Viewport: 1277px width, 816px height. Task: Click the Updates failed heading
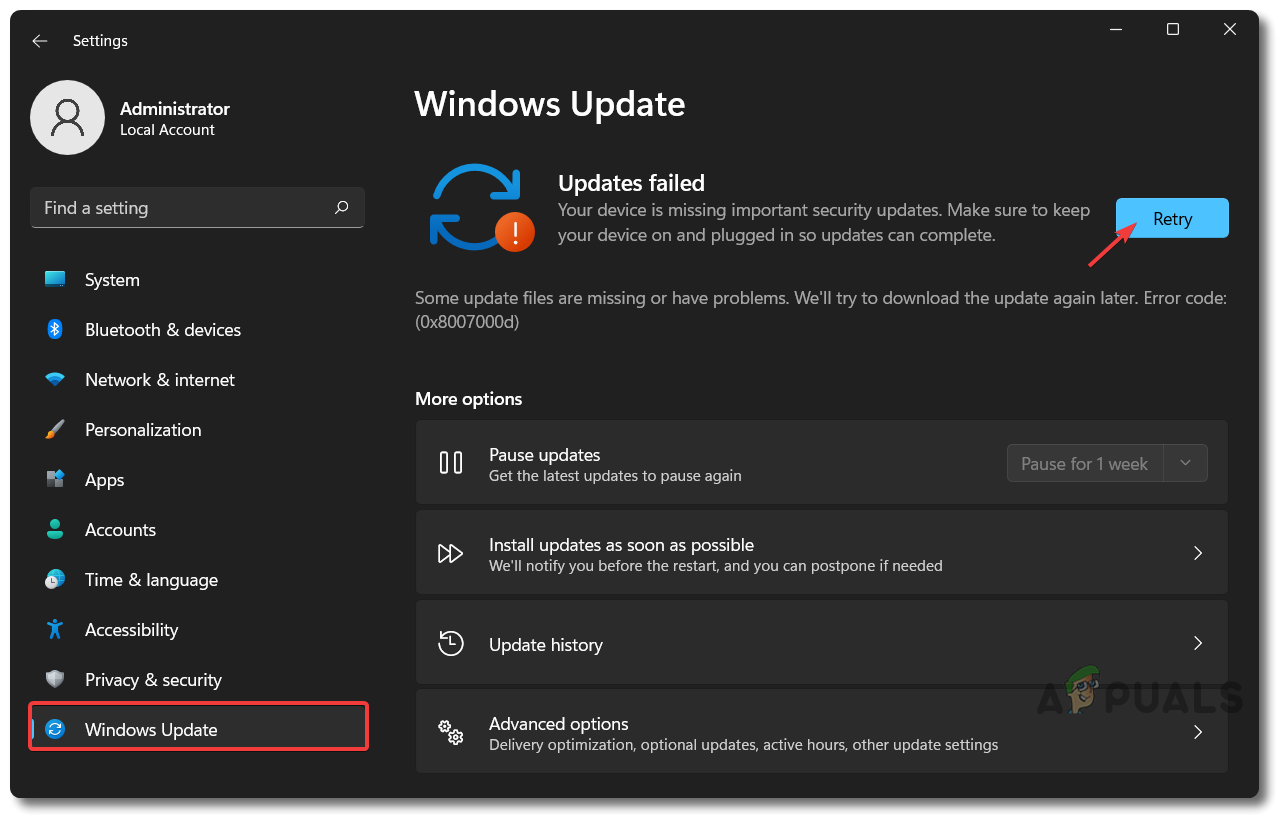(631, 183)
